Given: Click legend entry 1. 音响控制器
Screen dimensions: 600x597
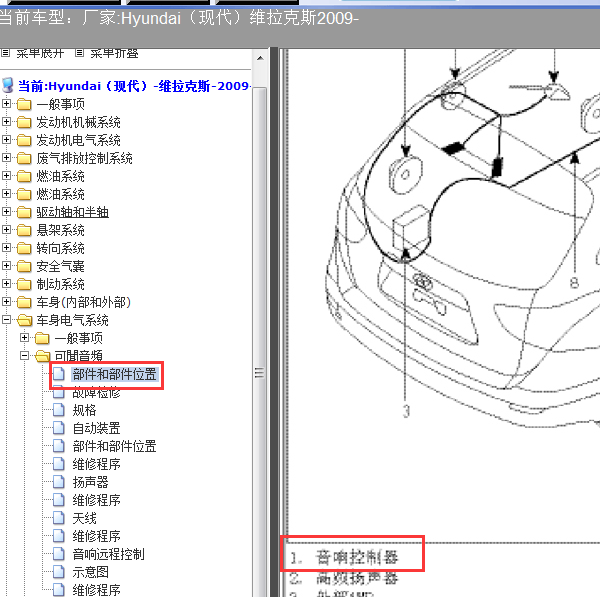Looking at the screenshot, I should click(x=344, y=557).
